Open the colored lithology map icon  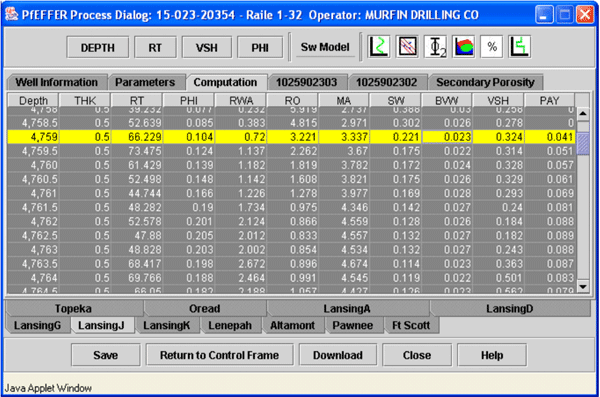(x=463, y=47)
